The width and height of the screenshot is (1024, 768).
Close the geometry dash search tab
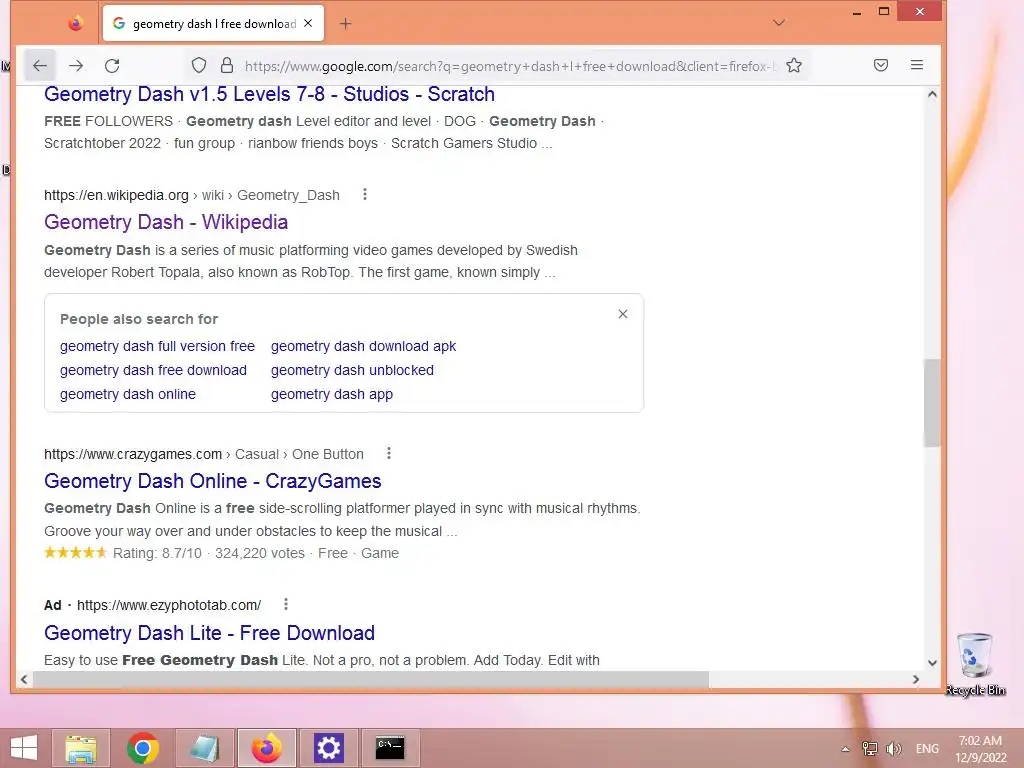click(x=308, y=24)
